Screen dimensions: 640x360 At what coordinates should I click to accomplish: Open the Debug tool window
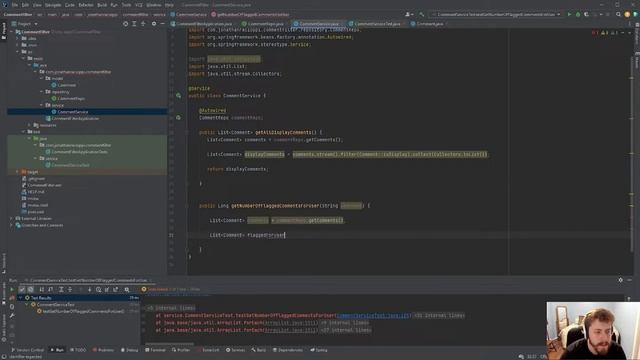[x=129, y=350]
